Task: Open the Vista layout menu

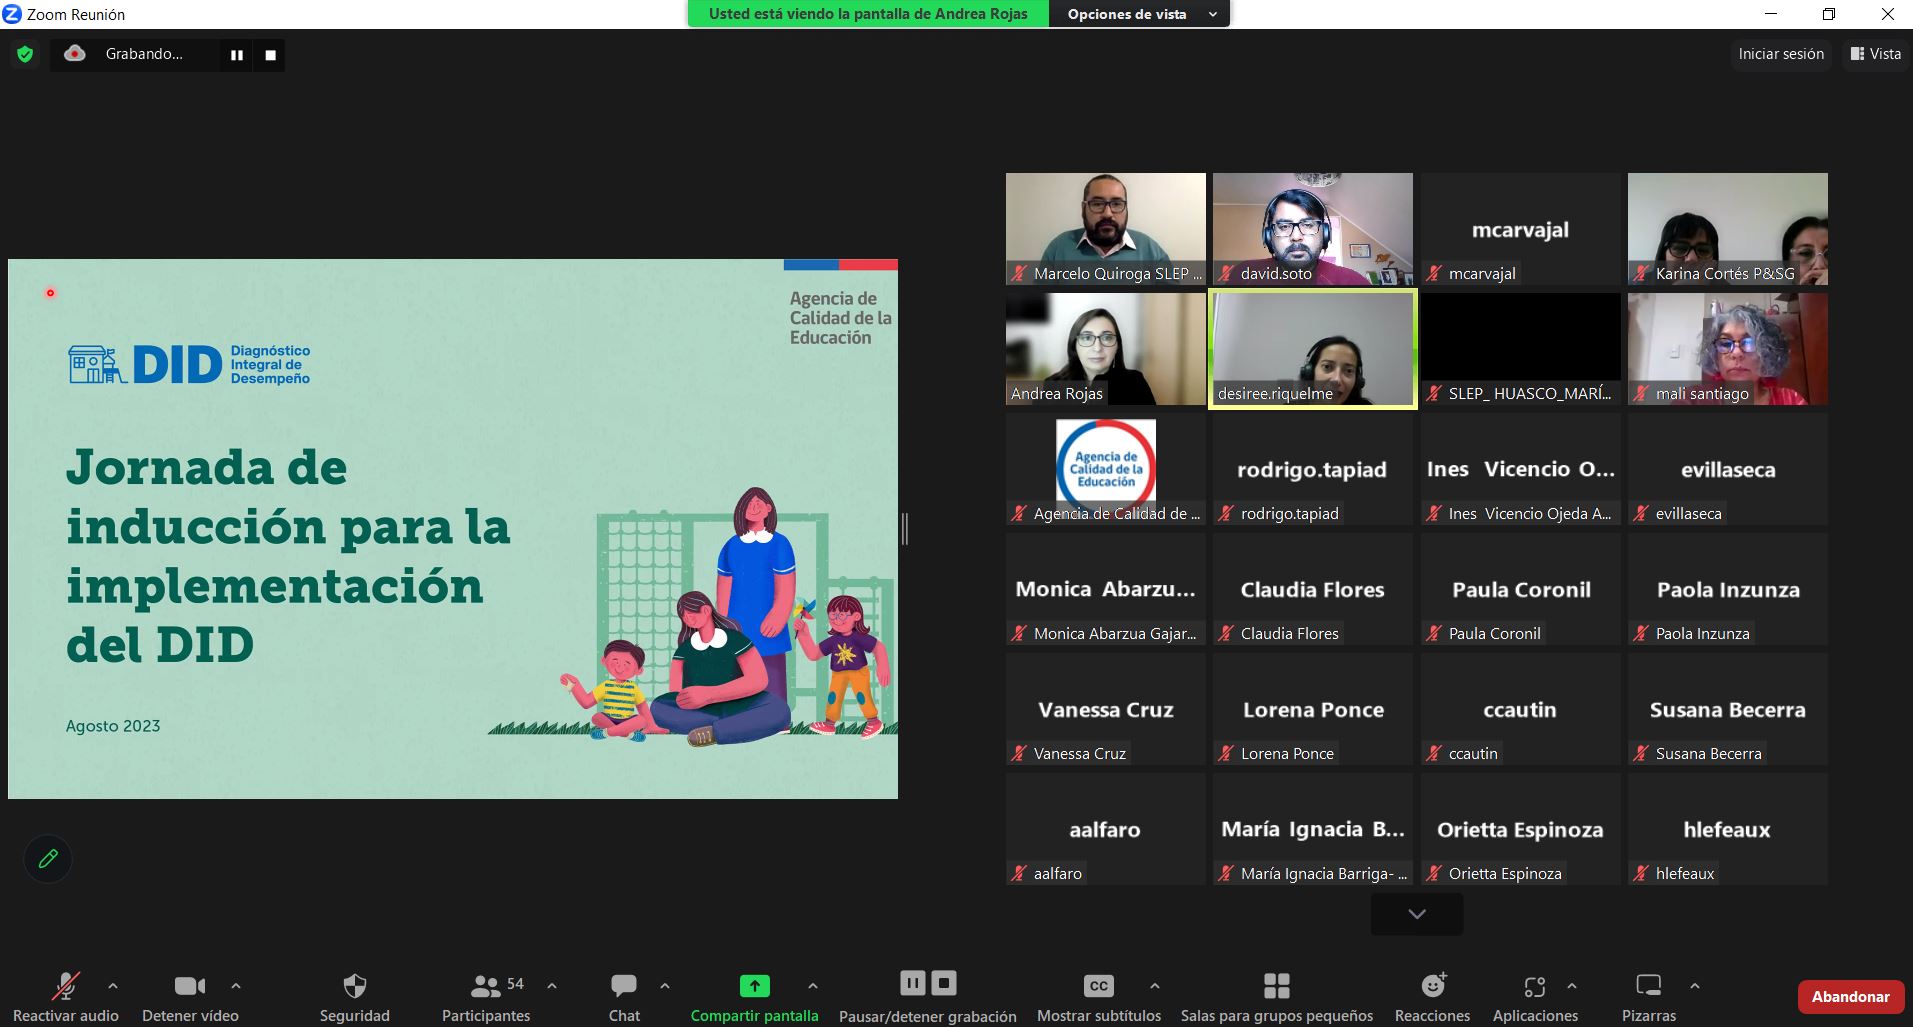Action: [1875, 54]
